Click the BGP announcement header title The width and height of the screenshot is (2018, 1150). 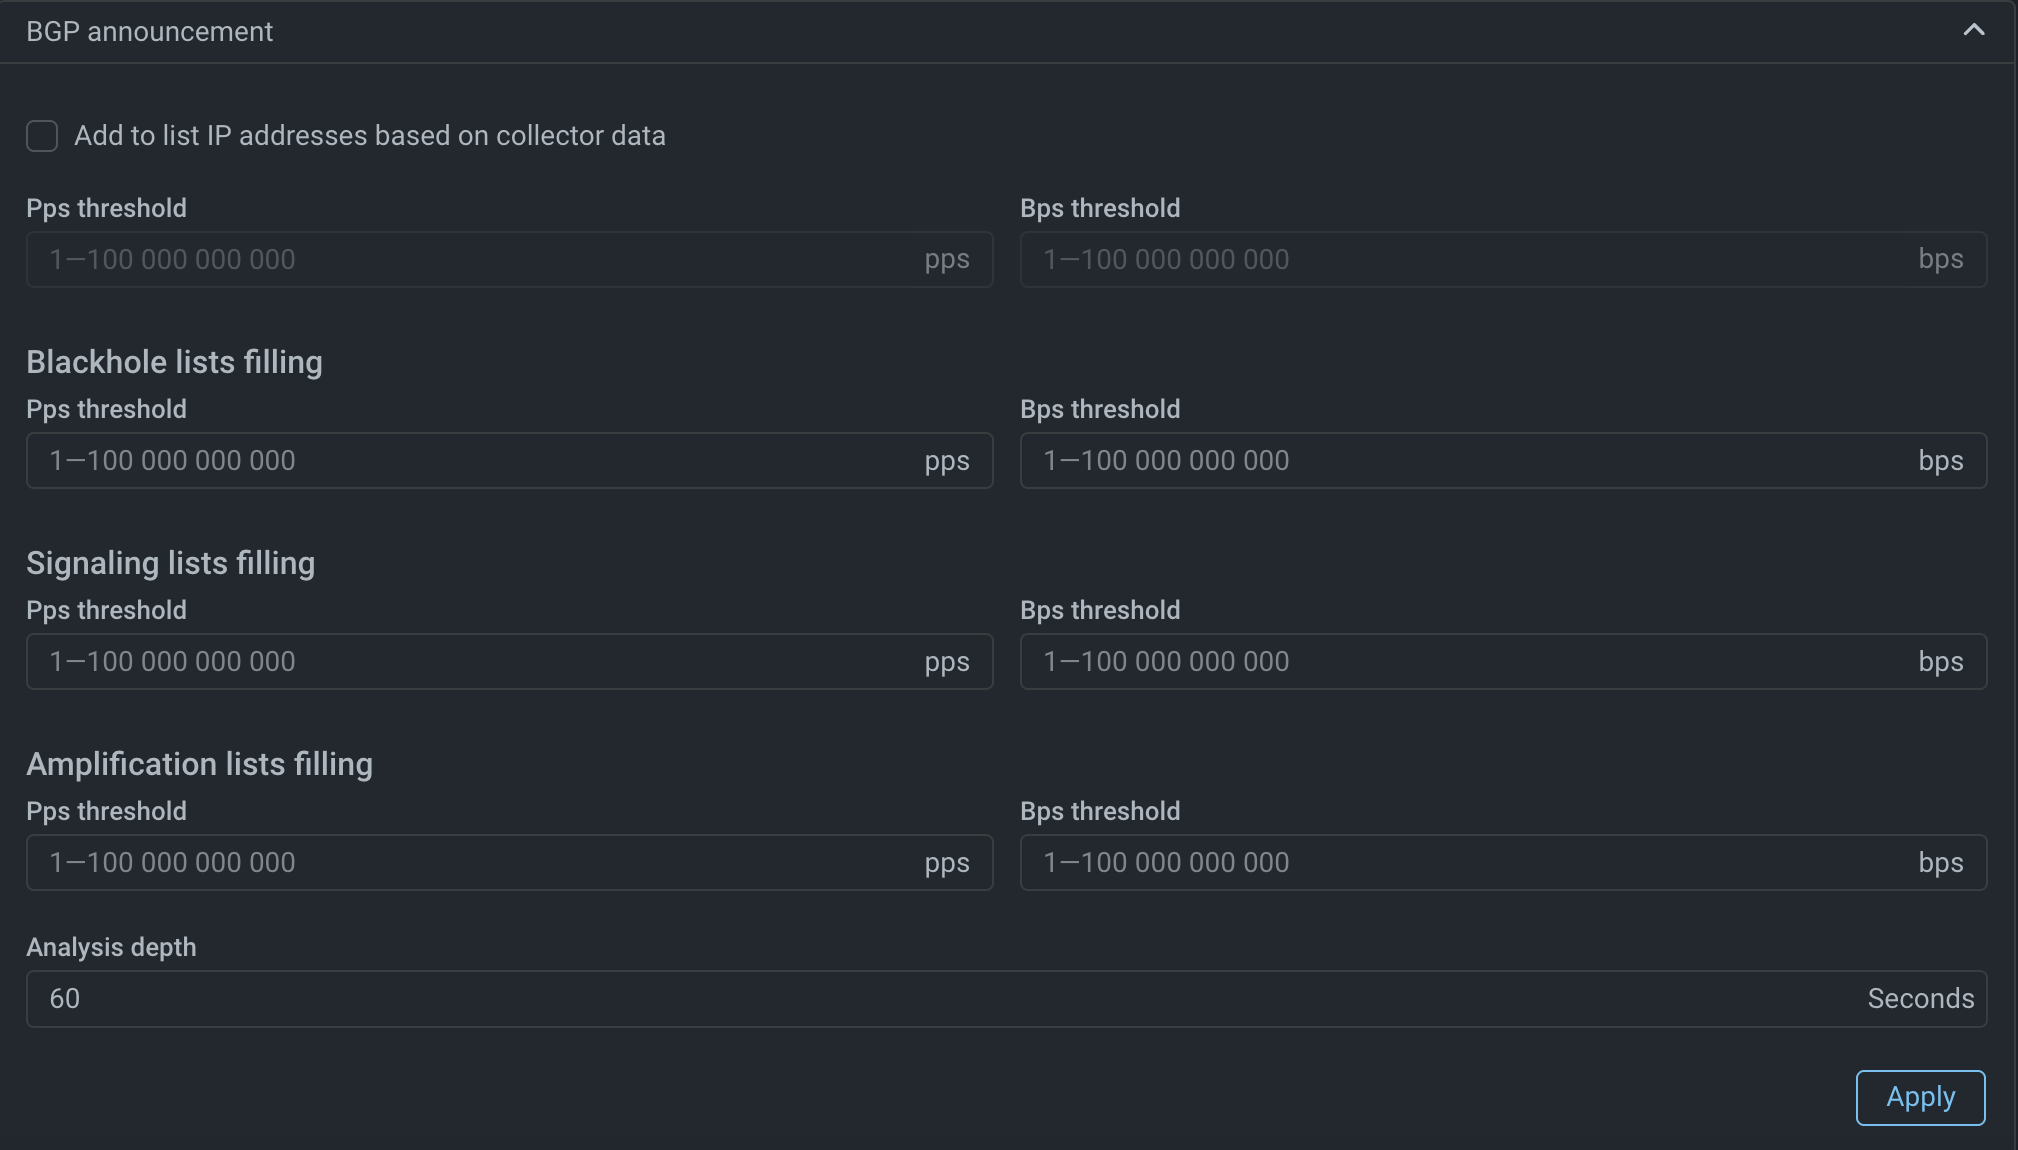[x=149, y=32]
